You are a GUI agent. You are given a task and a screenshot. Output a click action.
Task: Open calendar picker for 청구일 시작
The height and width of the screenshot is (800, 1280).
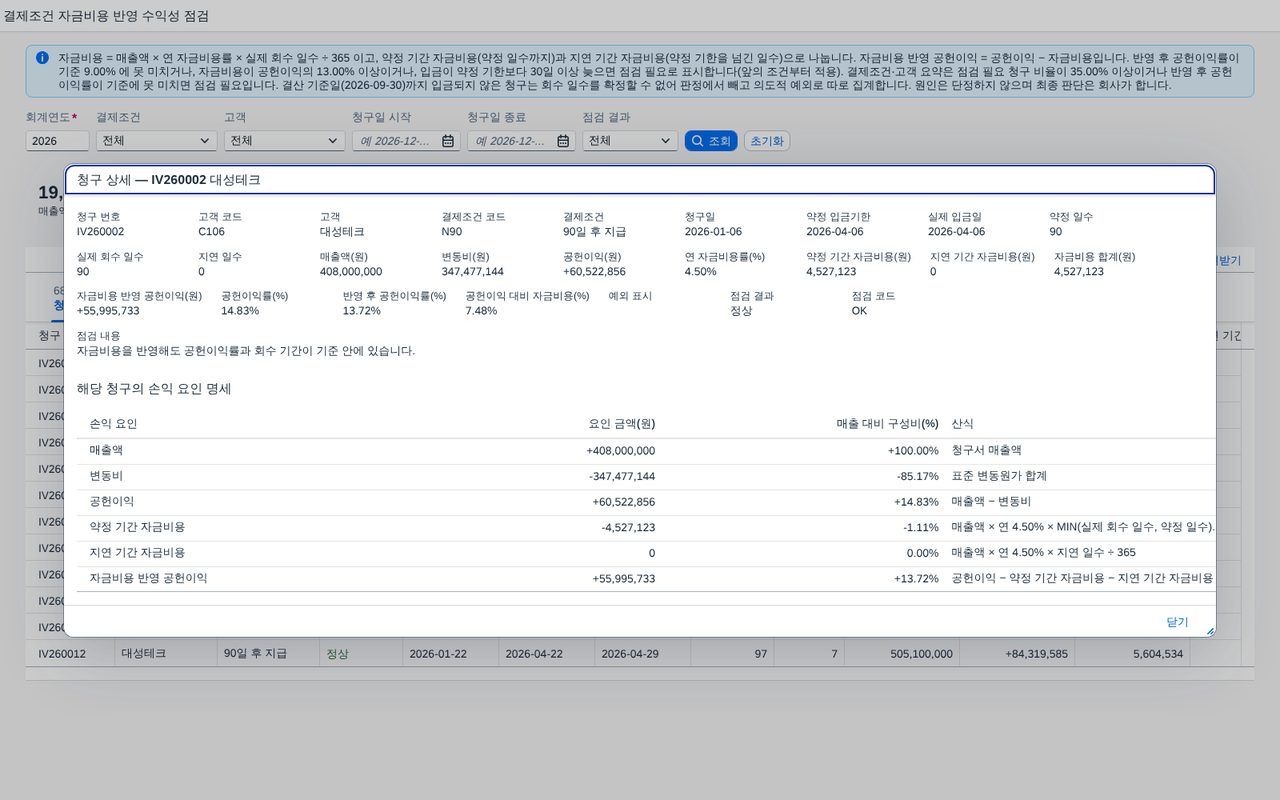coord(448,141)
